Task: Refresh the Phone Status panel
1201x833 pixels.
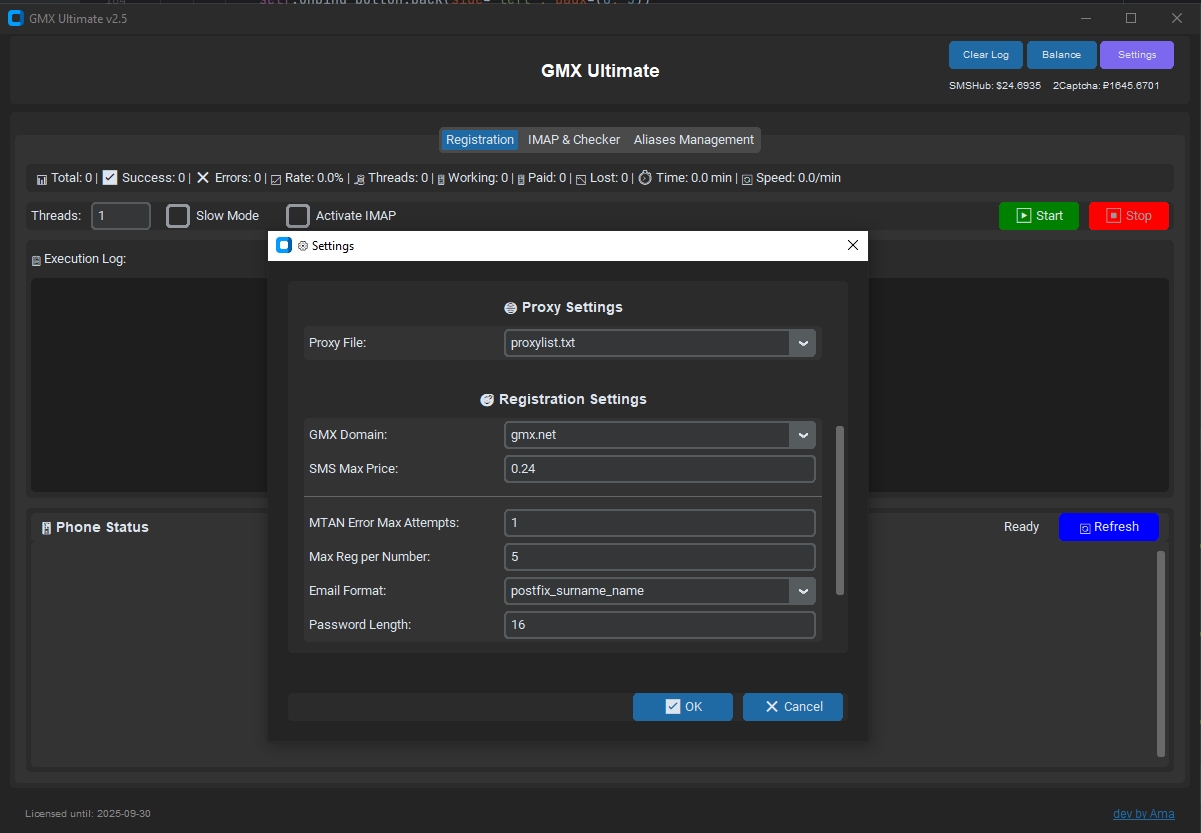Action: point(1109,527)
